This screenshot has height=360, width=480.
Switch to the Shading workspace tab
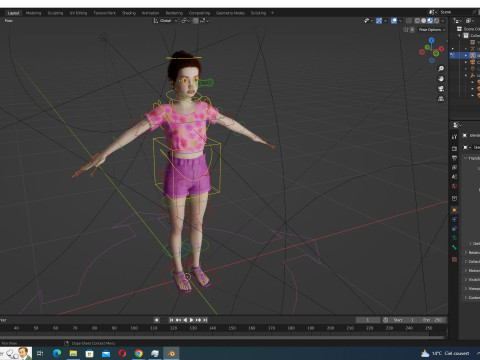click(129, 13)
